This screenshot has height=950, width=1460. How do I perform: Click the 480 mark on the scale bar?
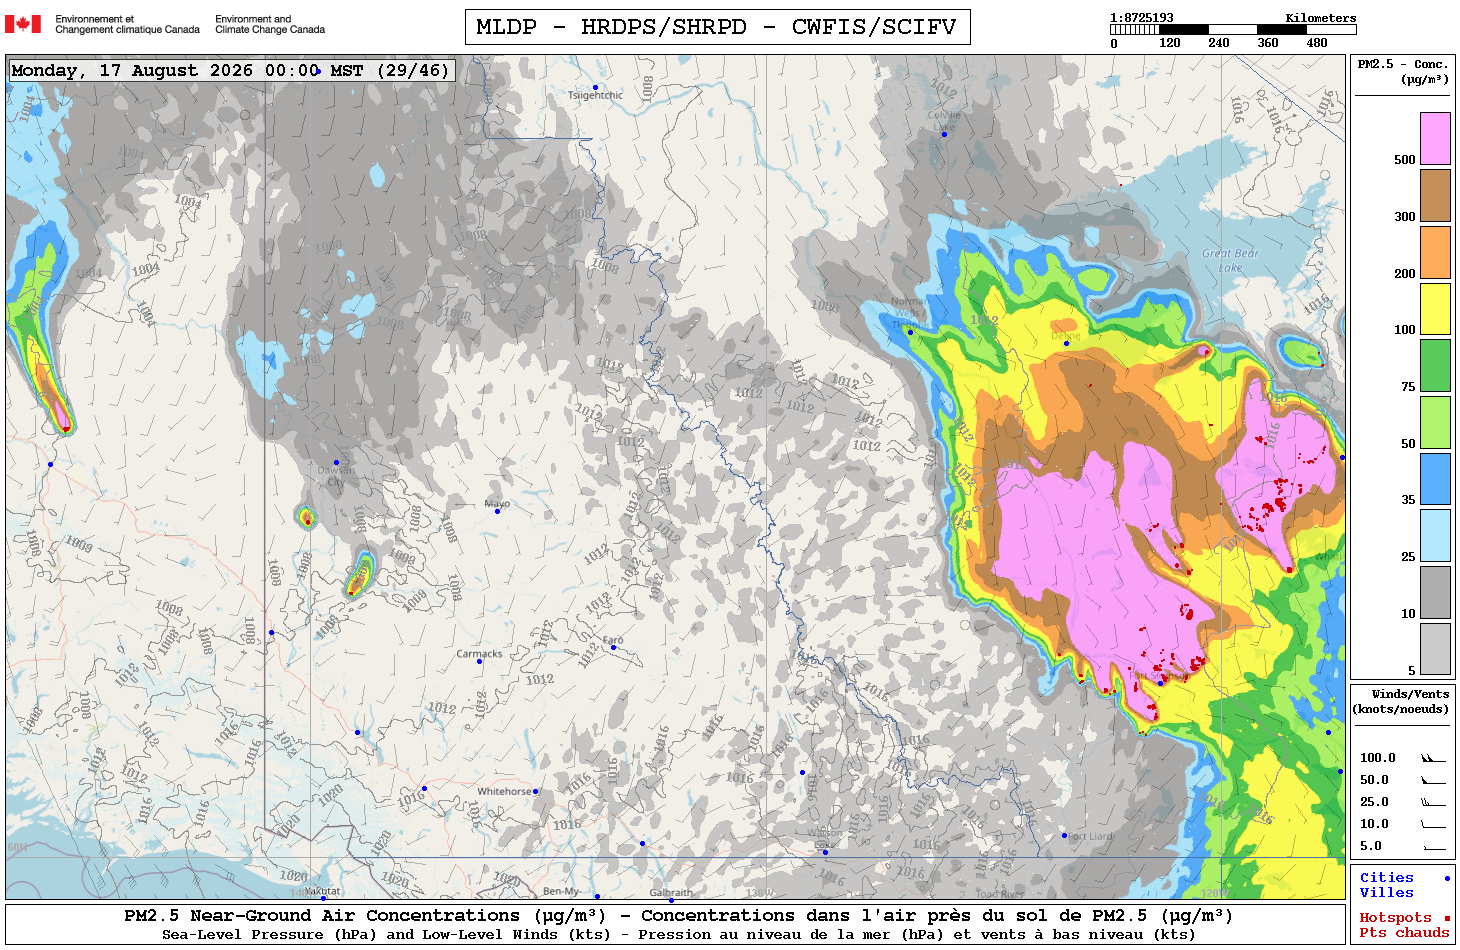(x=1317, y=43)
